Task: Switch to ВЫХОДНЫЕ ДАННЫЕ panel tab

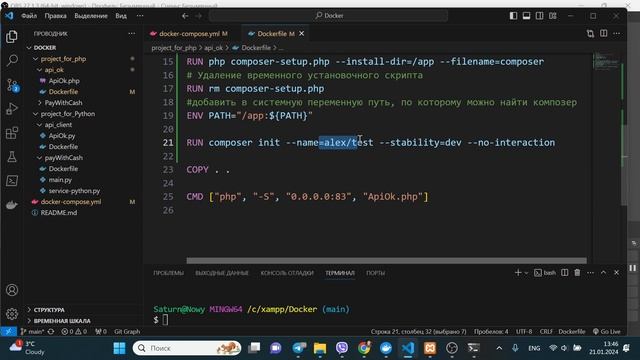Action: point(222,273)
